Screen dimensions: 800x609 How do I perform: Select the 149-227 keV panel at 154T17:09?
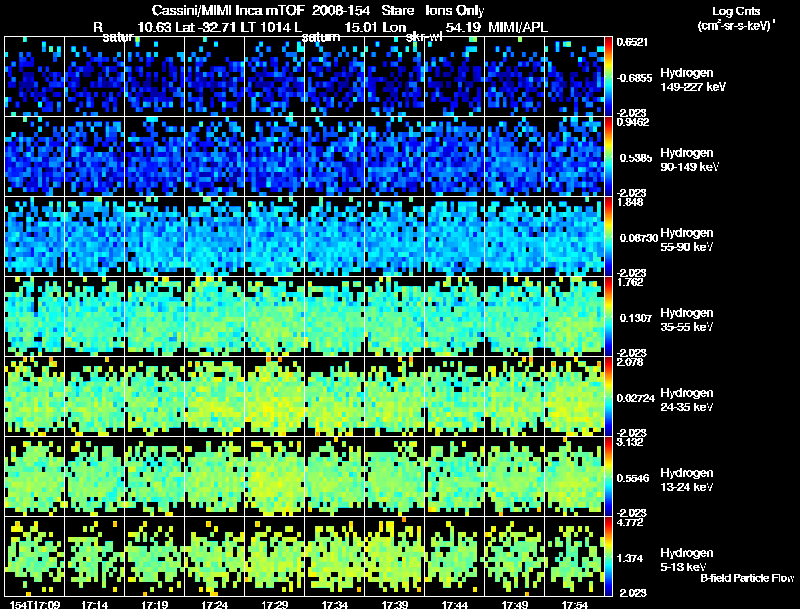click(35, 77)
